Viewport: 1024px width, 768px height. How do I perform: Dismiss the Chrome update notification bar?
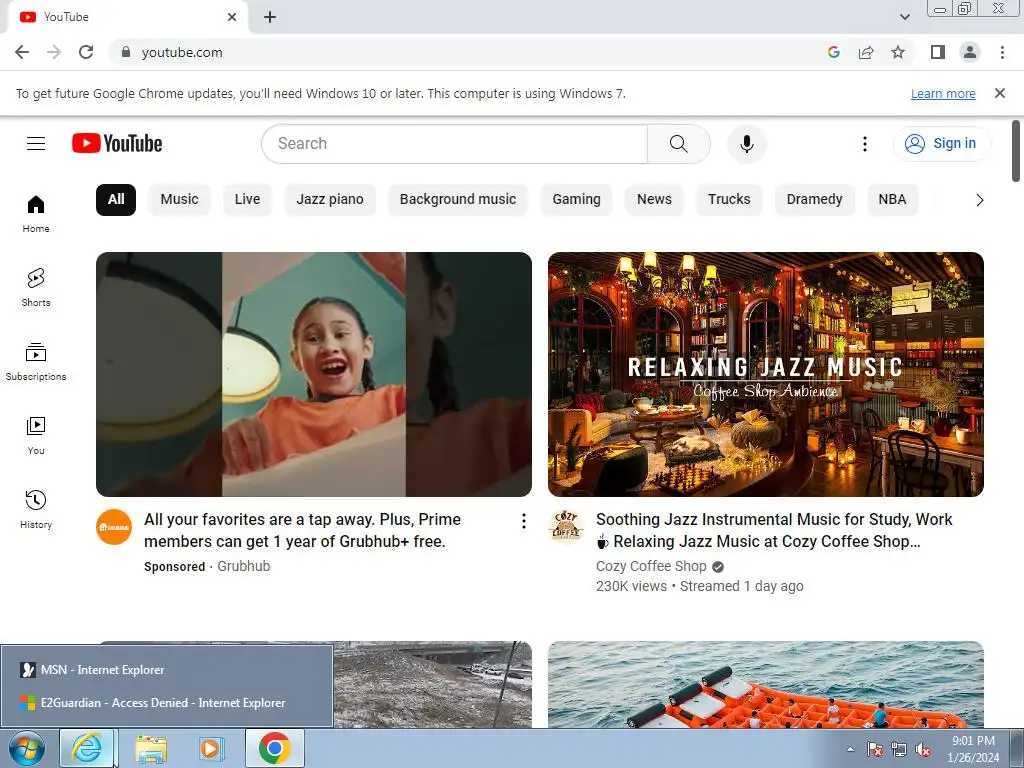pos(1000,93)
